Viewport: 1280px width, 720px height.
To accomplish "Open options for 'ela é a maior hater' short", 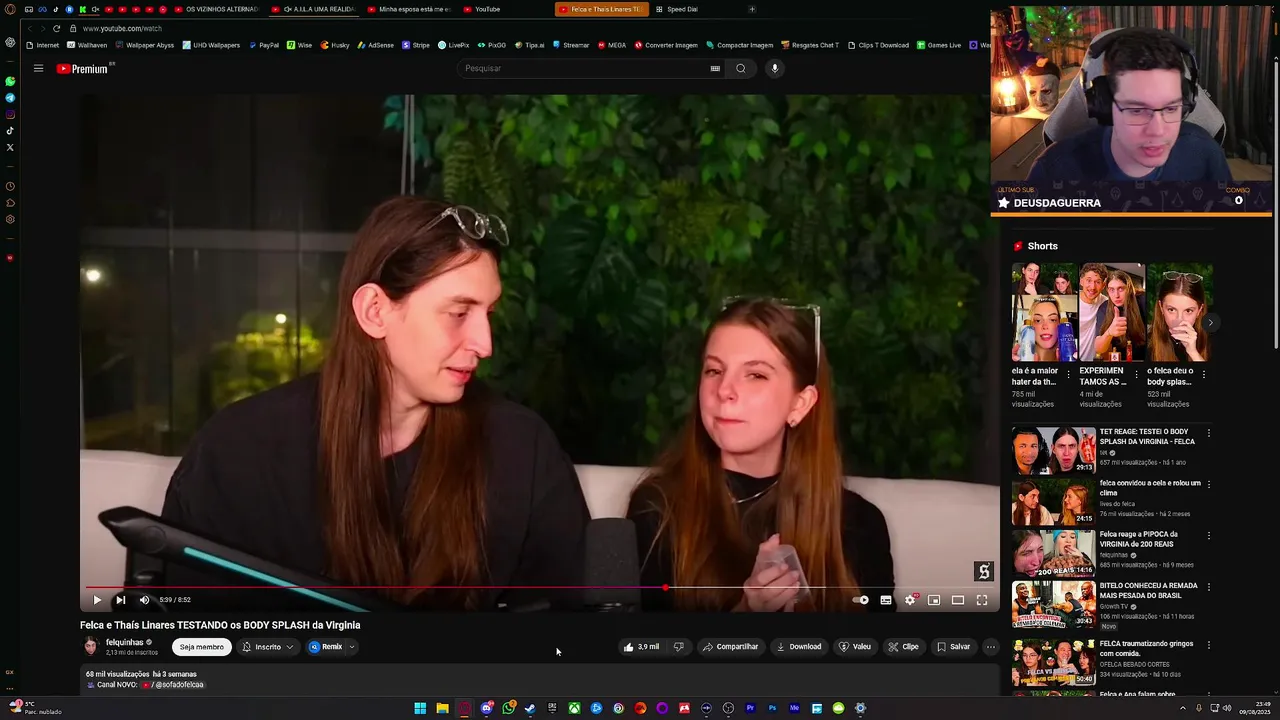I will click(x=1068, y=375).
